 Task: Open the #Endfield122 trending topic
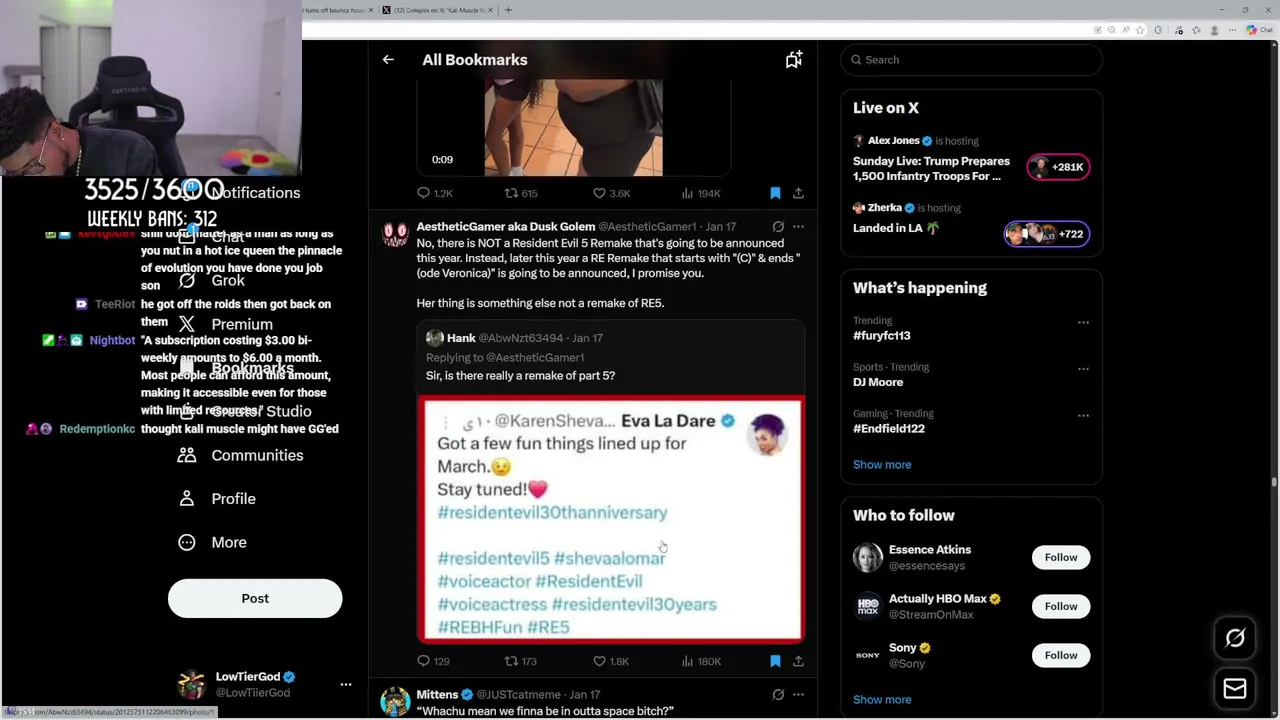coord(889,428)
